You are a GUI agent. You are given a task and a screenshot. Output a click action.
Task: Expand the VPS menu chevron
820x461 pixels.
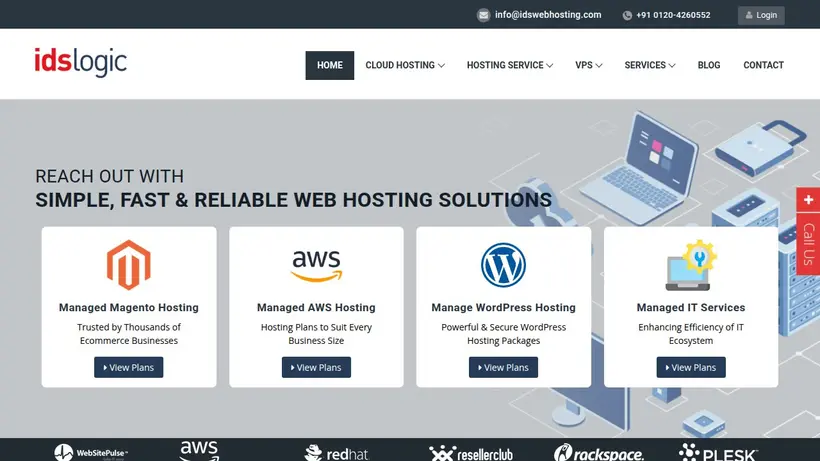(599, 65)
